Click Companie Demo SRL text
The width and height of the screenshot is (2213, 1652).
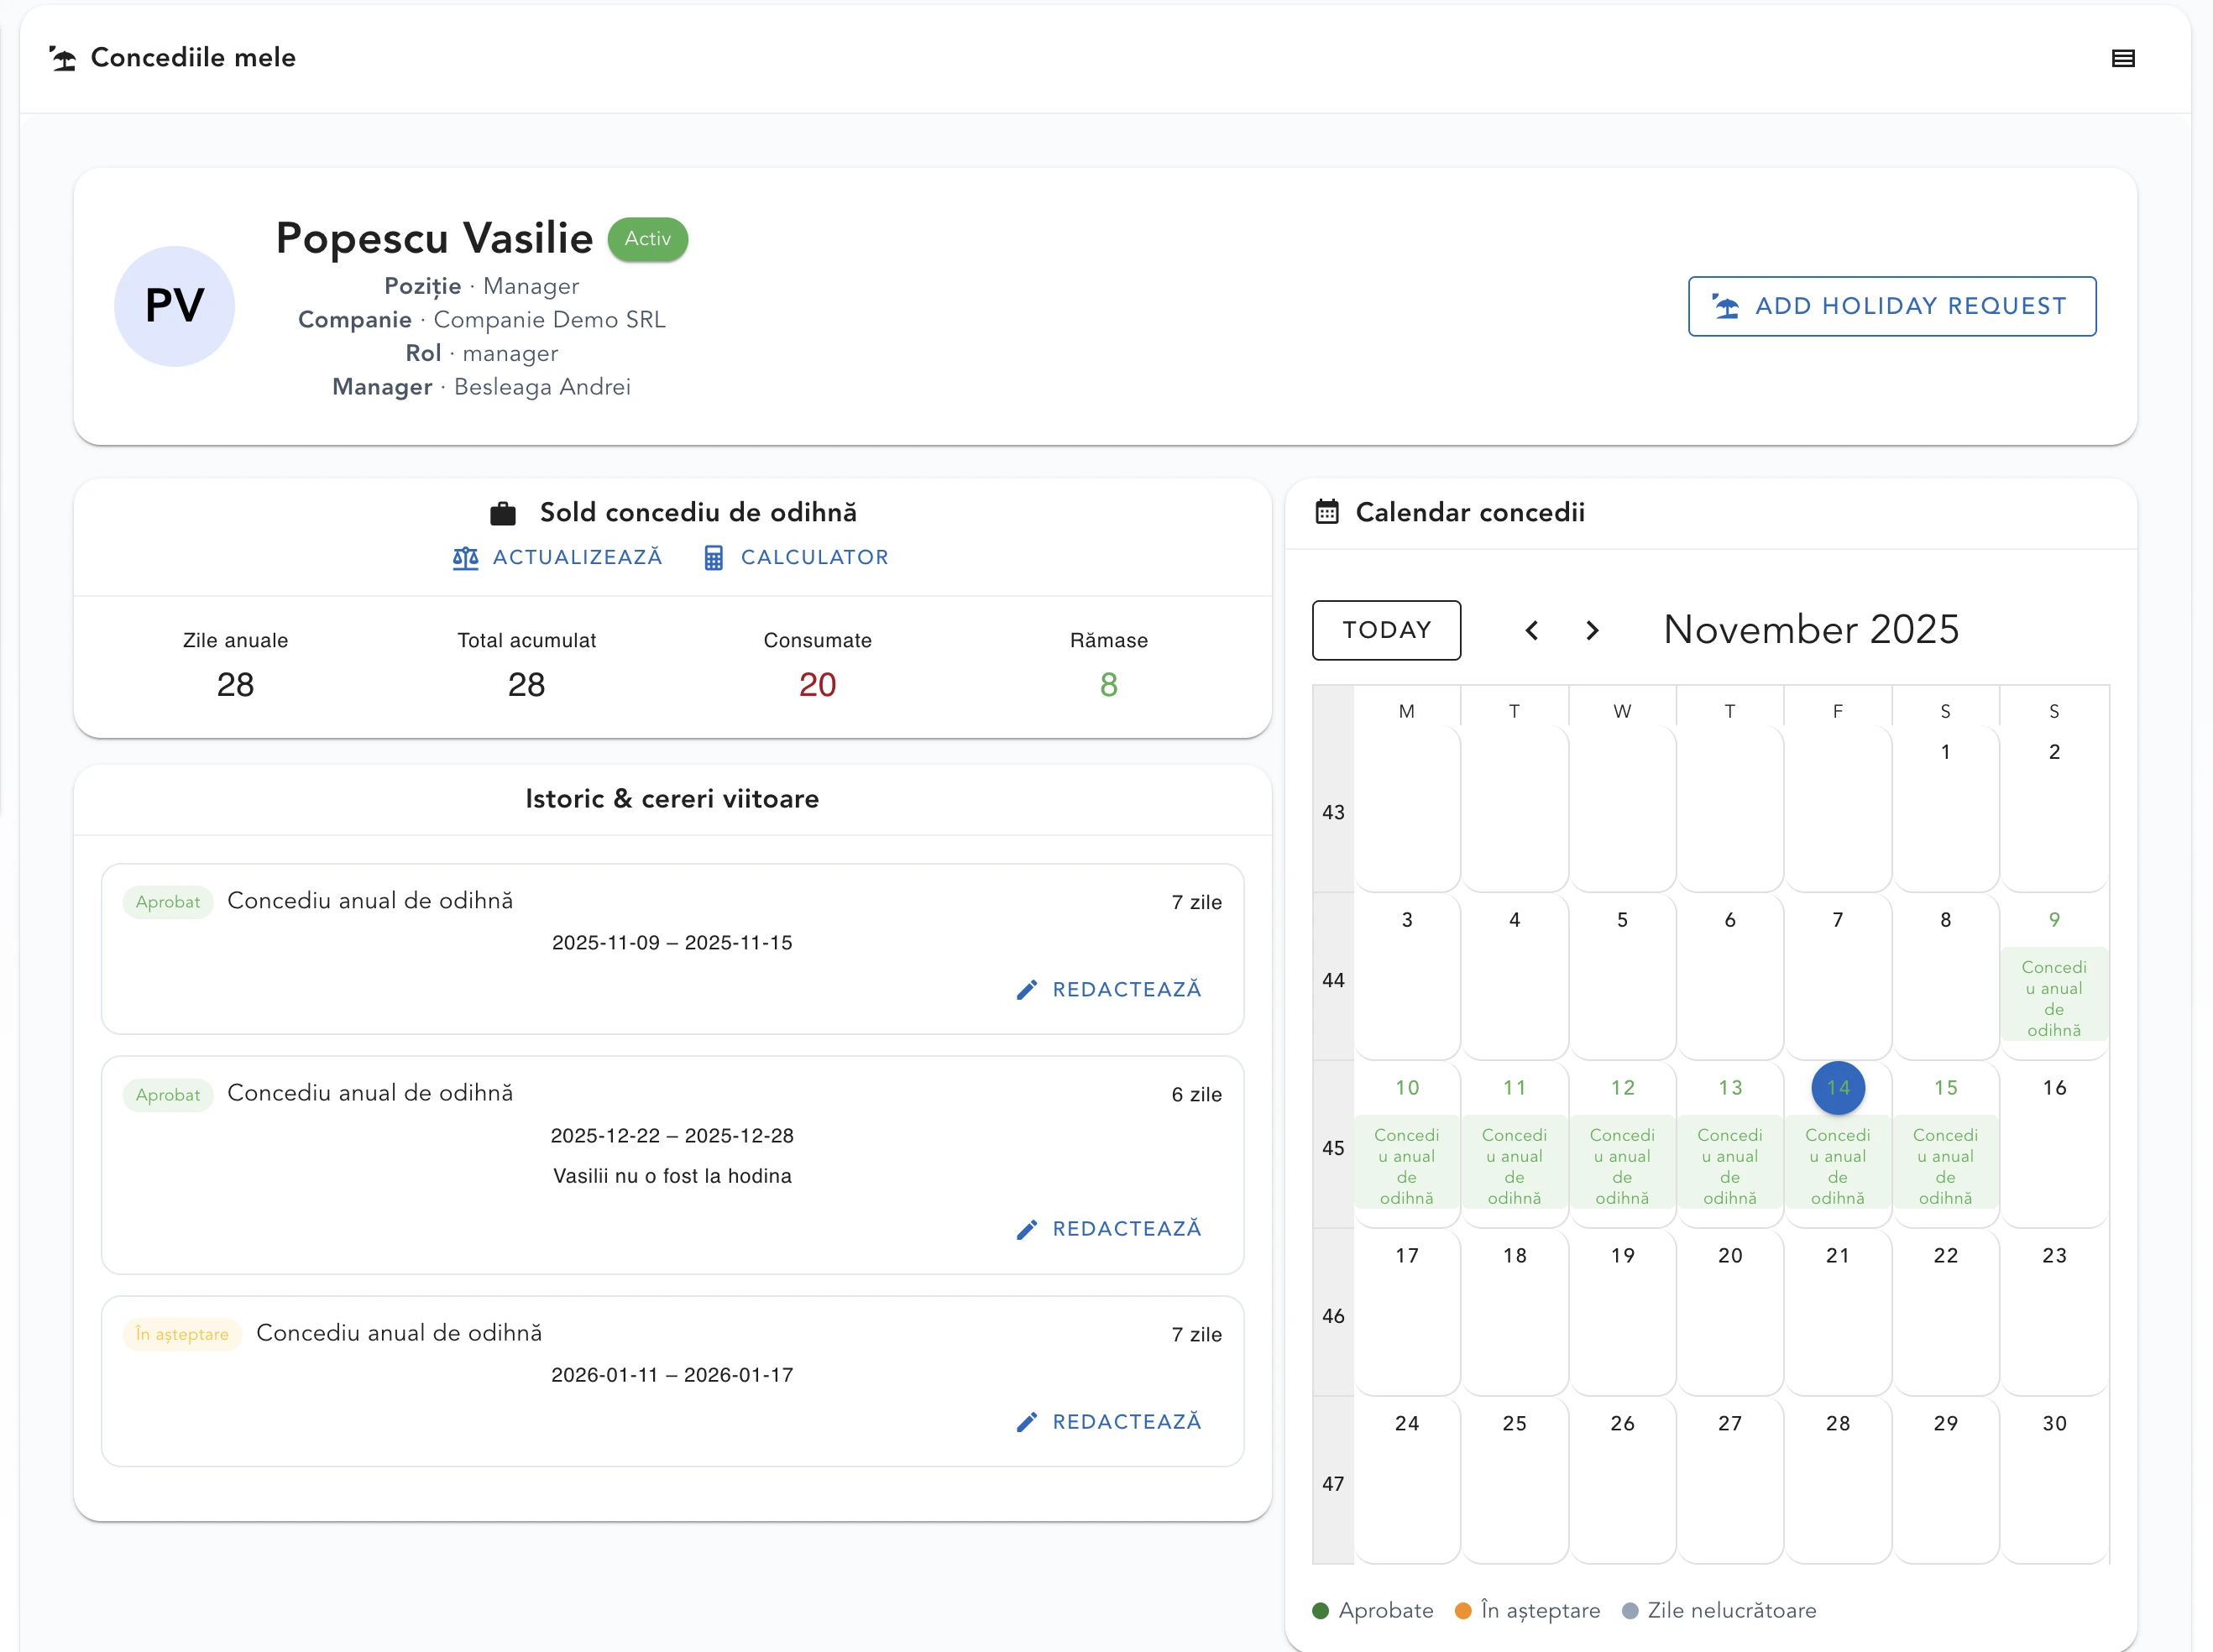[x=549, y=320]
